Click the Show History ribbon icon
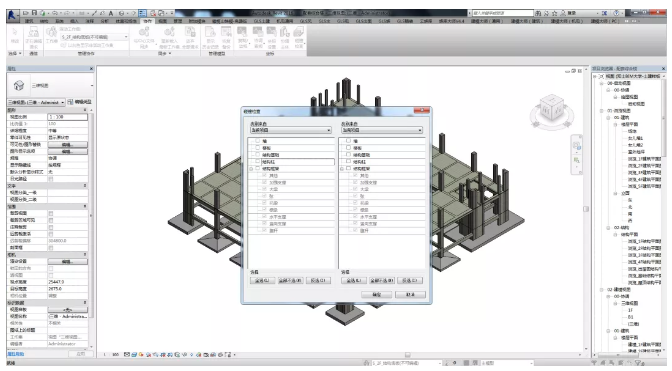The image size is (672, 371). 210,37
